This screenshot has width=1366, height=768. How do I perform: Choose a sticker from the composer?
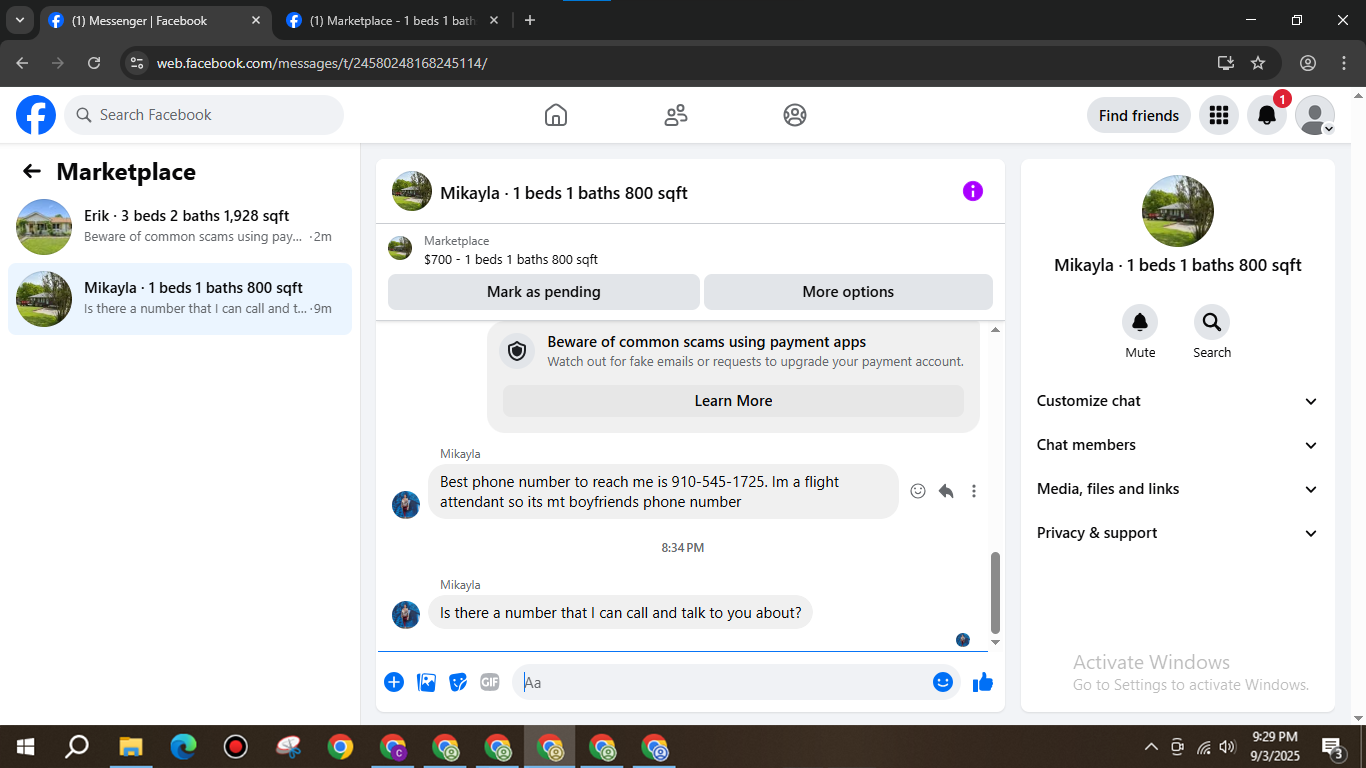pyautogui.click(x=458, y=682)
